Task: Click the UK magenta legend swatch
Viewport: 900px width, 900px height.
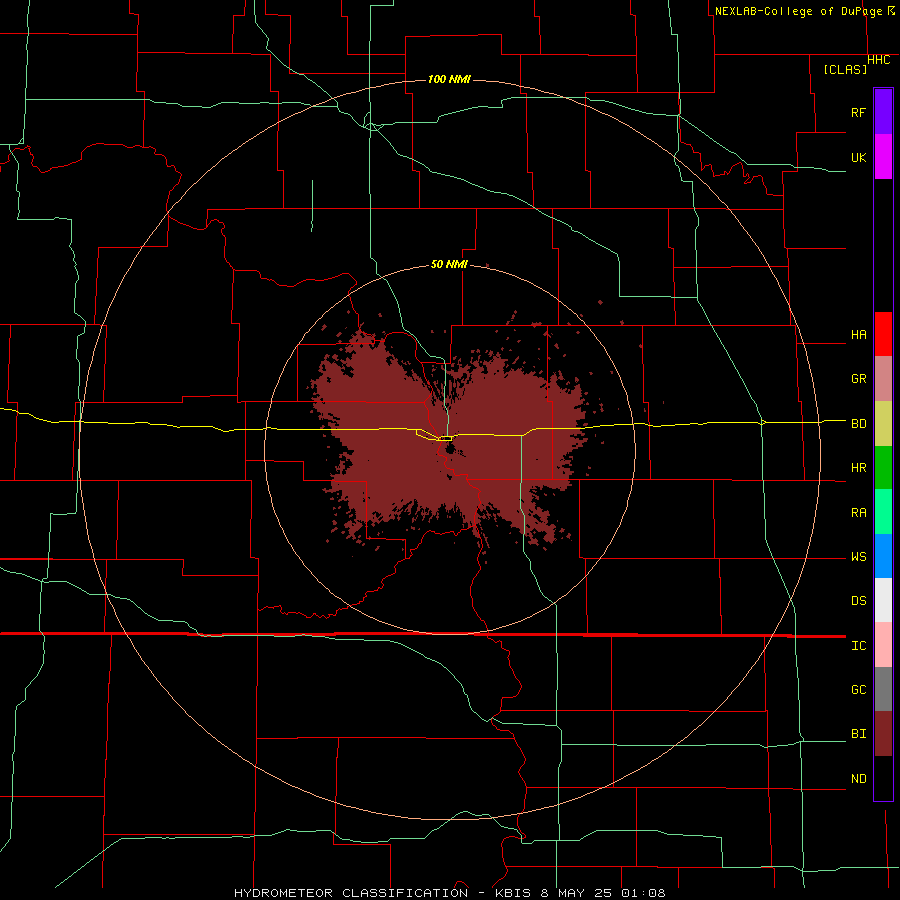Action: [x=883, y=157]
